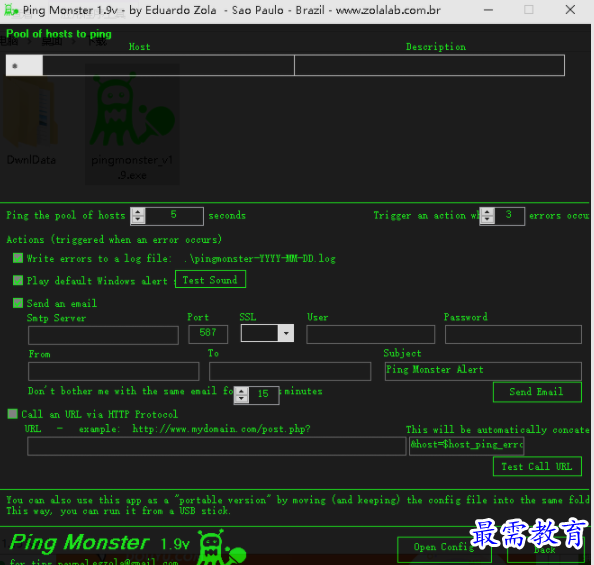Focus the User input field
The width and height of the screenshot is (594, 565).
point(370,334)
